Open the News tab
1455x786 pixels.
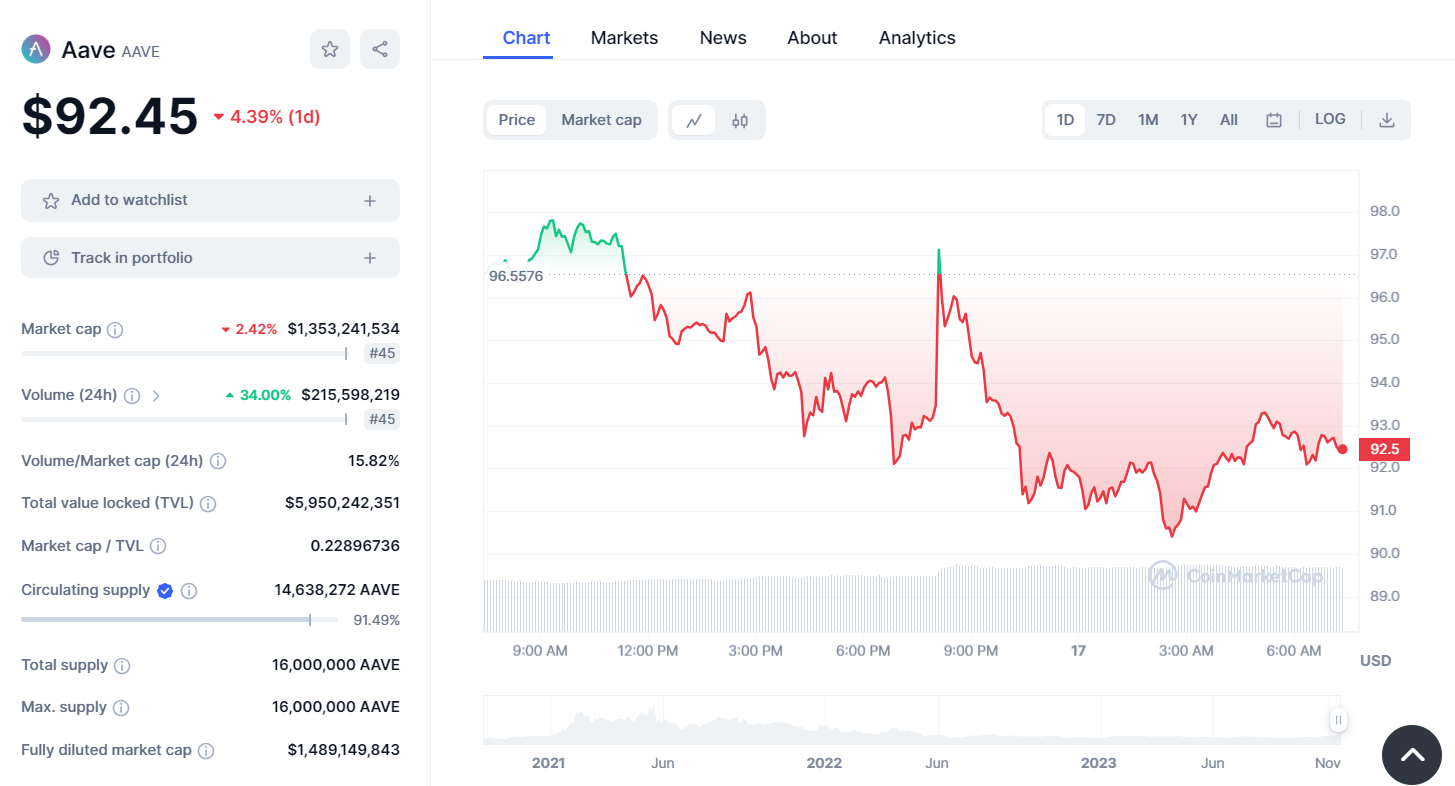click(723, 38)
